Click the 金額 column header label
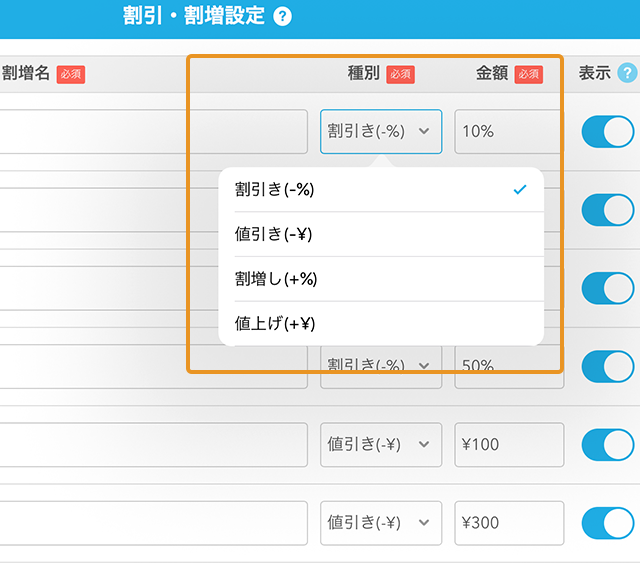The image size is (640, 571). pos(492,73)
